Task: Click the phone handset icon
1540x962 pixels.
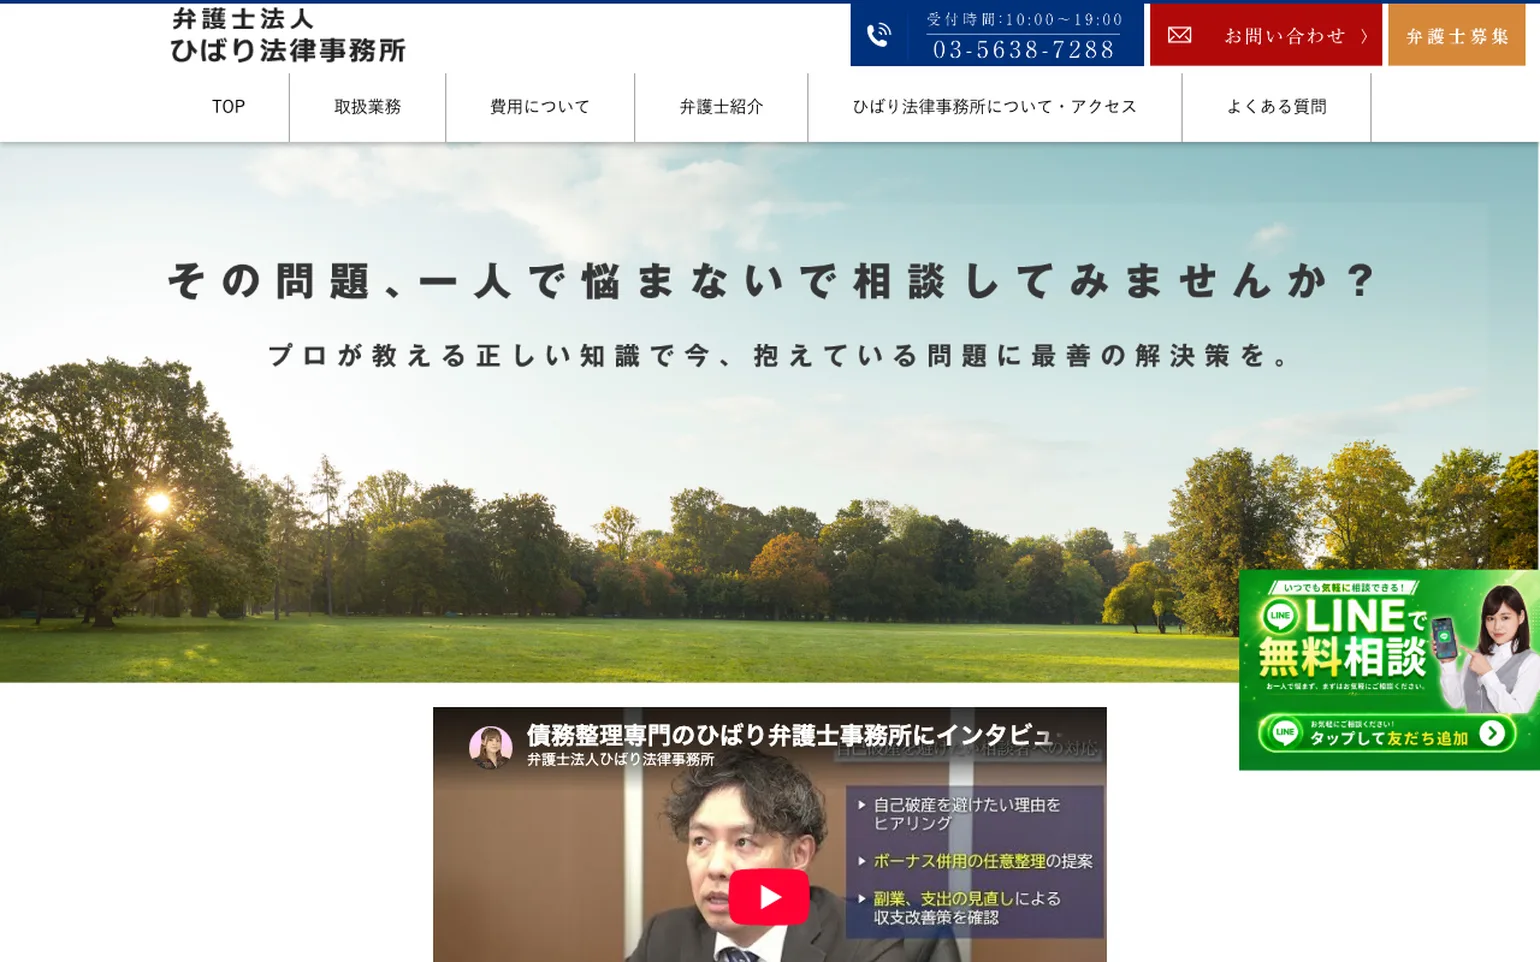Action: (878, 35)
